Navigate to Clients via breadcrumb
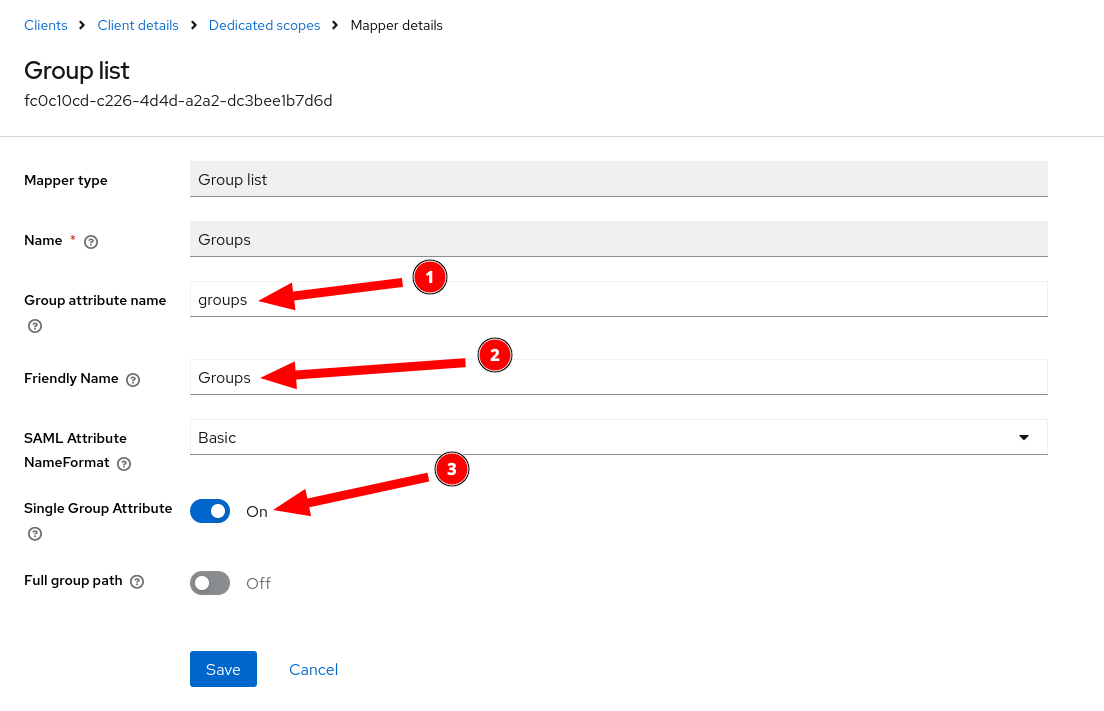This screenshot has width=1104, height=711. click(x=45, y=25)
